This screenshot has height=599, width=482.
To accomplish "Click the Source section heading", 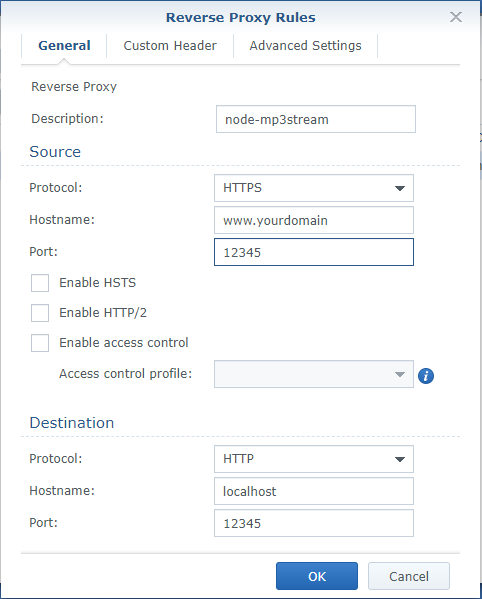I will tap(55, 152).
